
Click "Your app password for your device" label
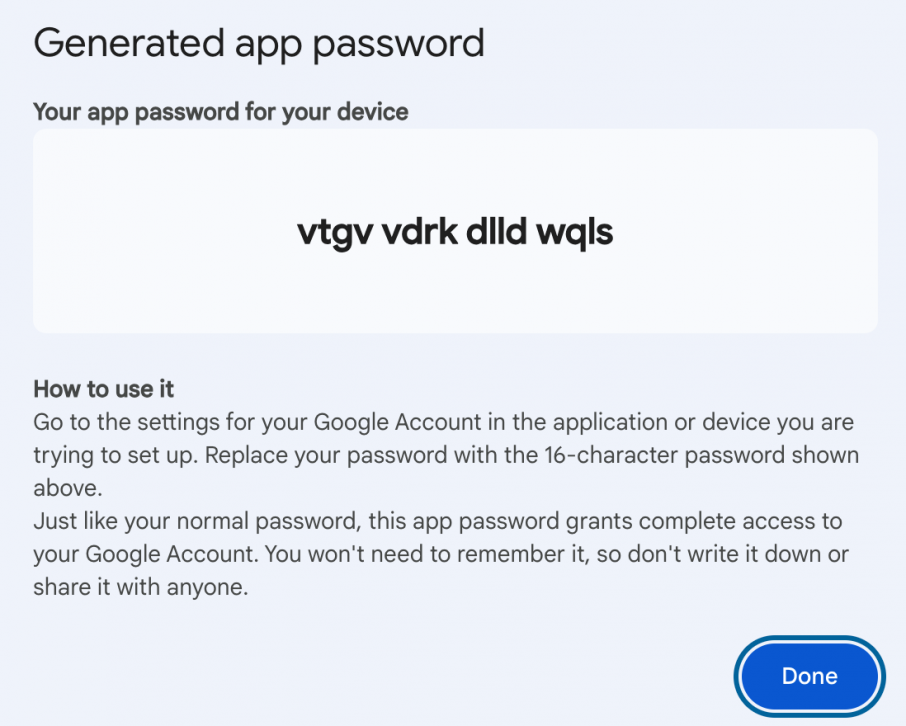[x=221, y=111]
